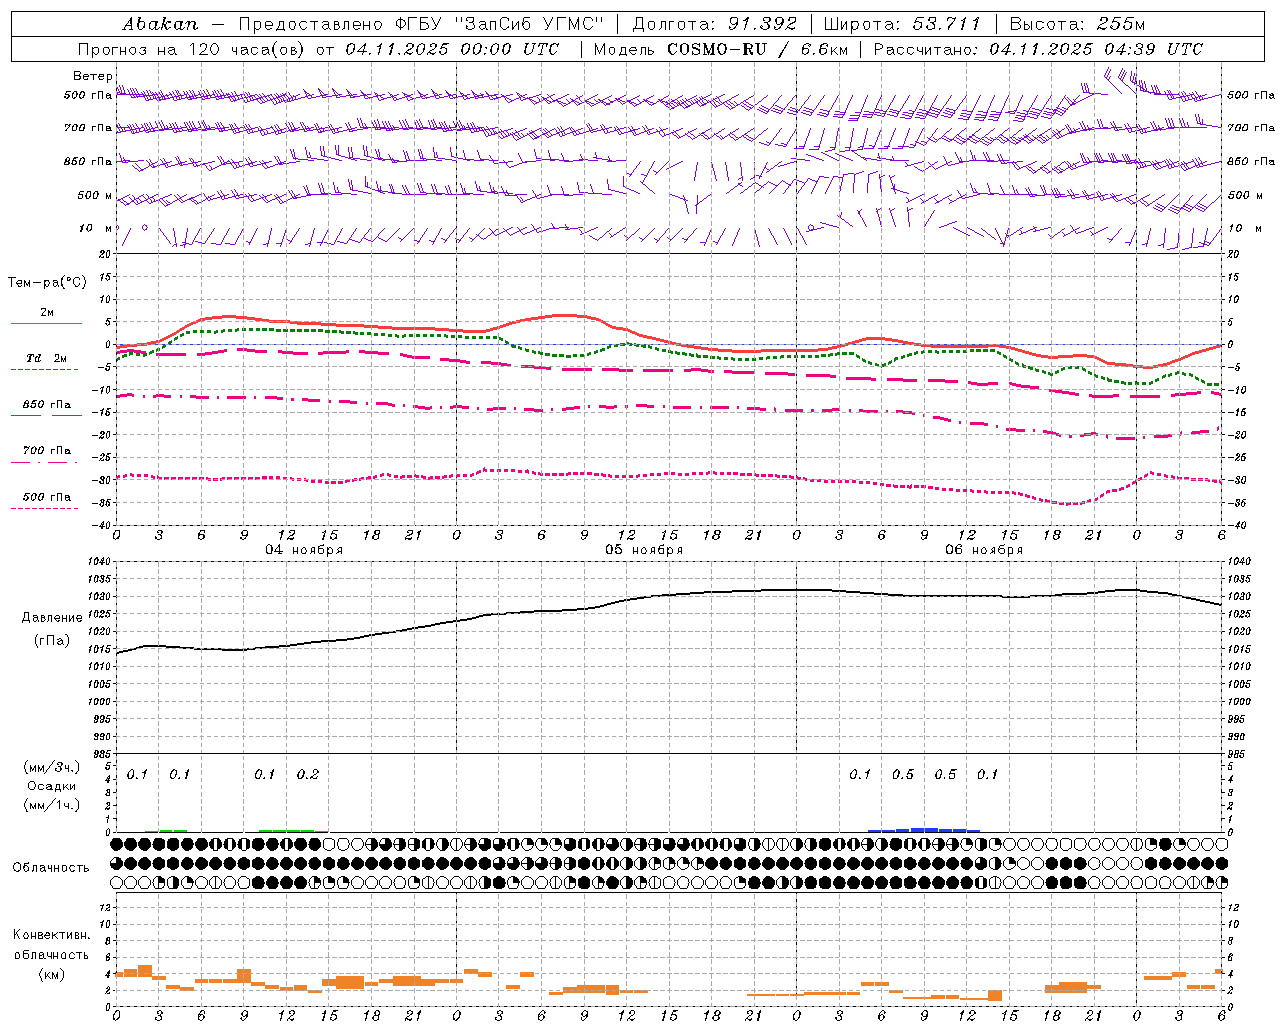Screen dimensions: 1280x1024
Task: Click "500 м" wind level label on left
Action: coord(95,196)
